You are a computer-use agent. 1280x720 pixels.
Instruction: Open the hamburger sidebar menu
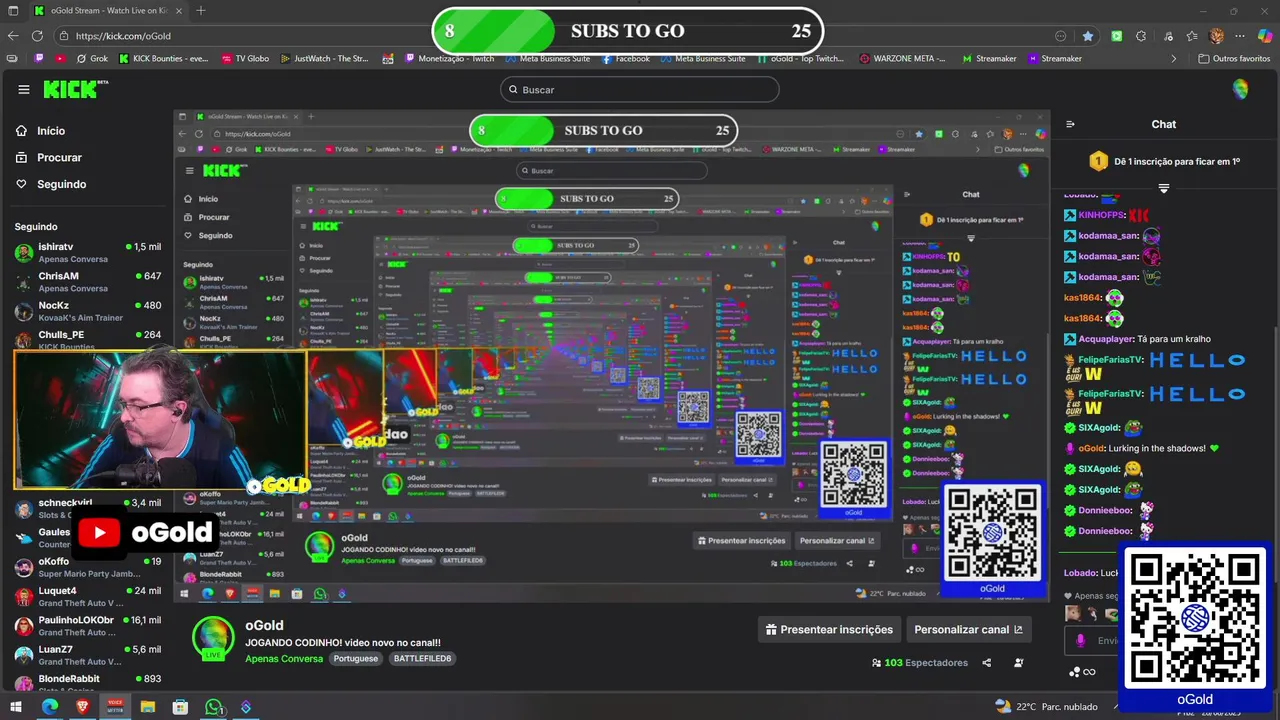pyautogui.click(x=24, y=89)
